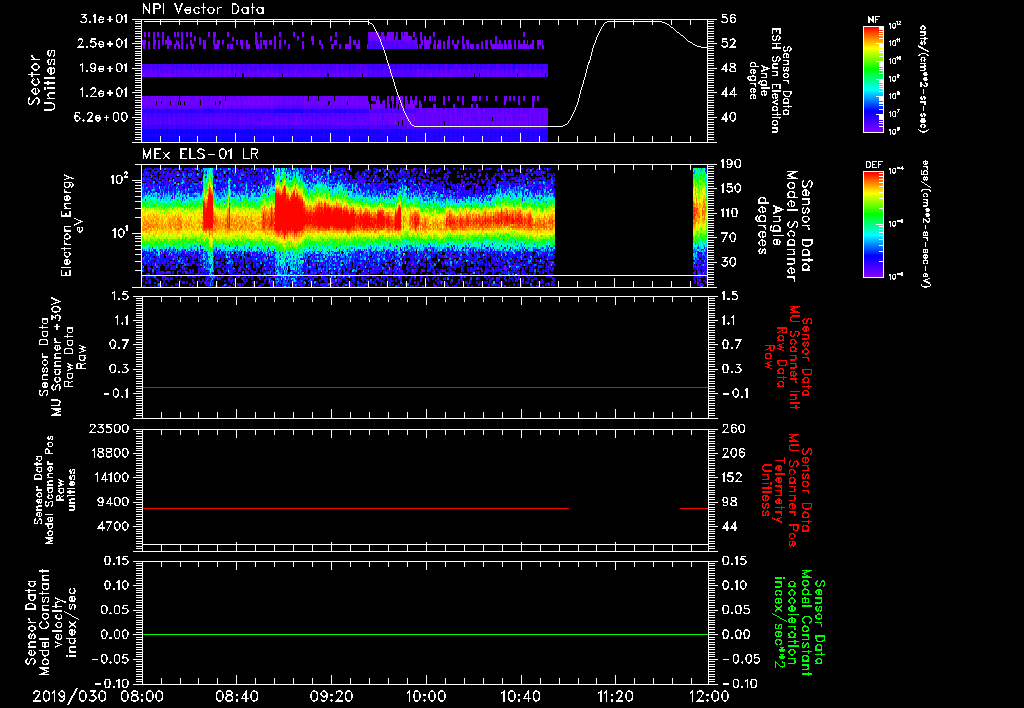
Task: Click the "08:40" time tick label
Action: 237,696
